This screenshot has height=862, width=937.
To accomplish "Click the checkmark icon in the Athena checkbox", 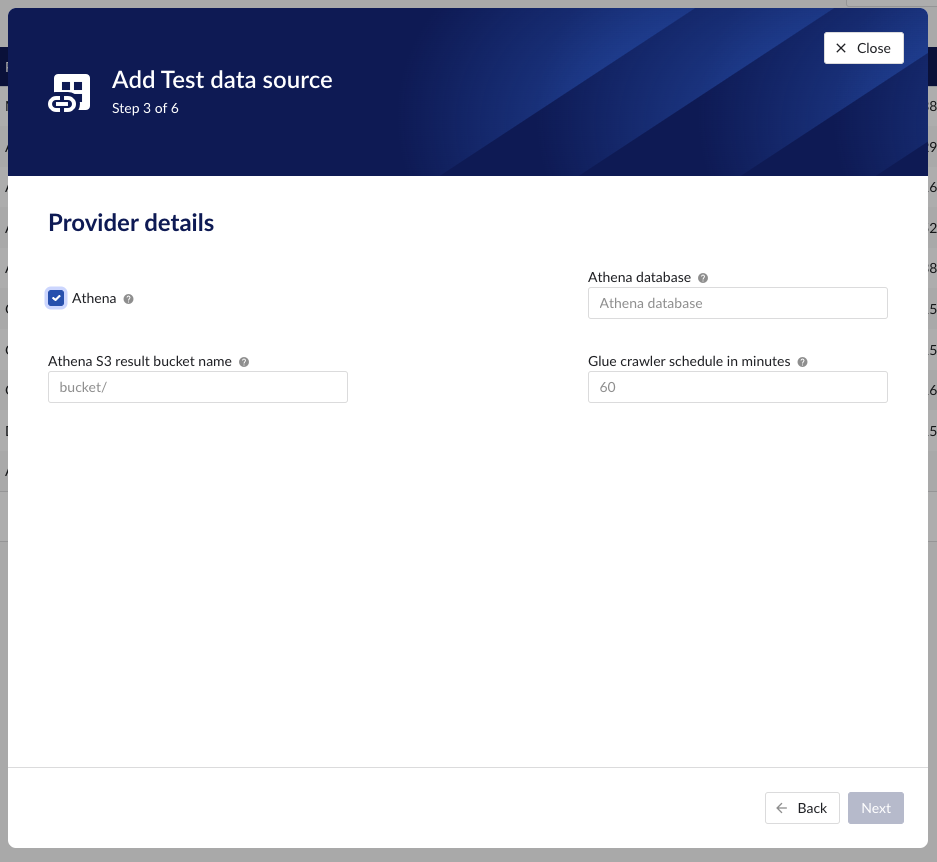I will pyautogui.click(x=56, y=298).
